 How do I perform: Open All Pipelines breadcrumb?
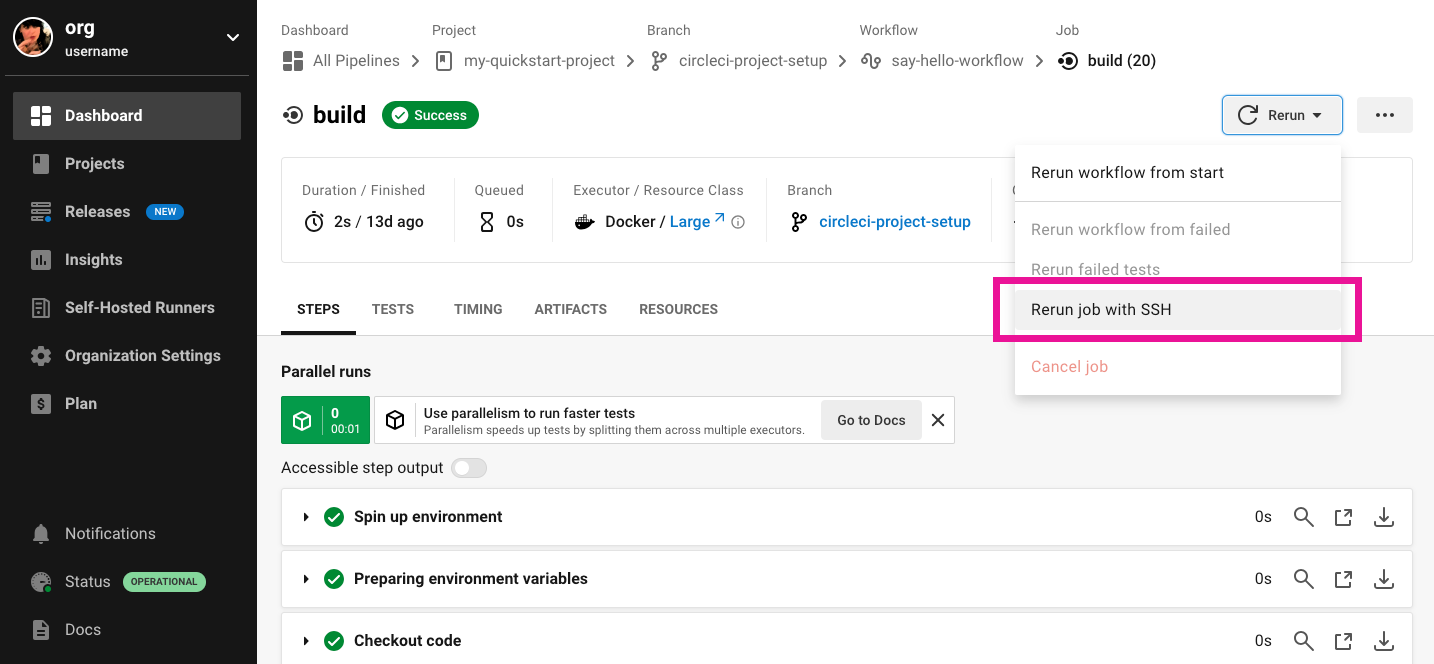[341, 61]
